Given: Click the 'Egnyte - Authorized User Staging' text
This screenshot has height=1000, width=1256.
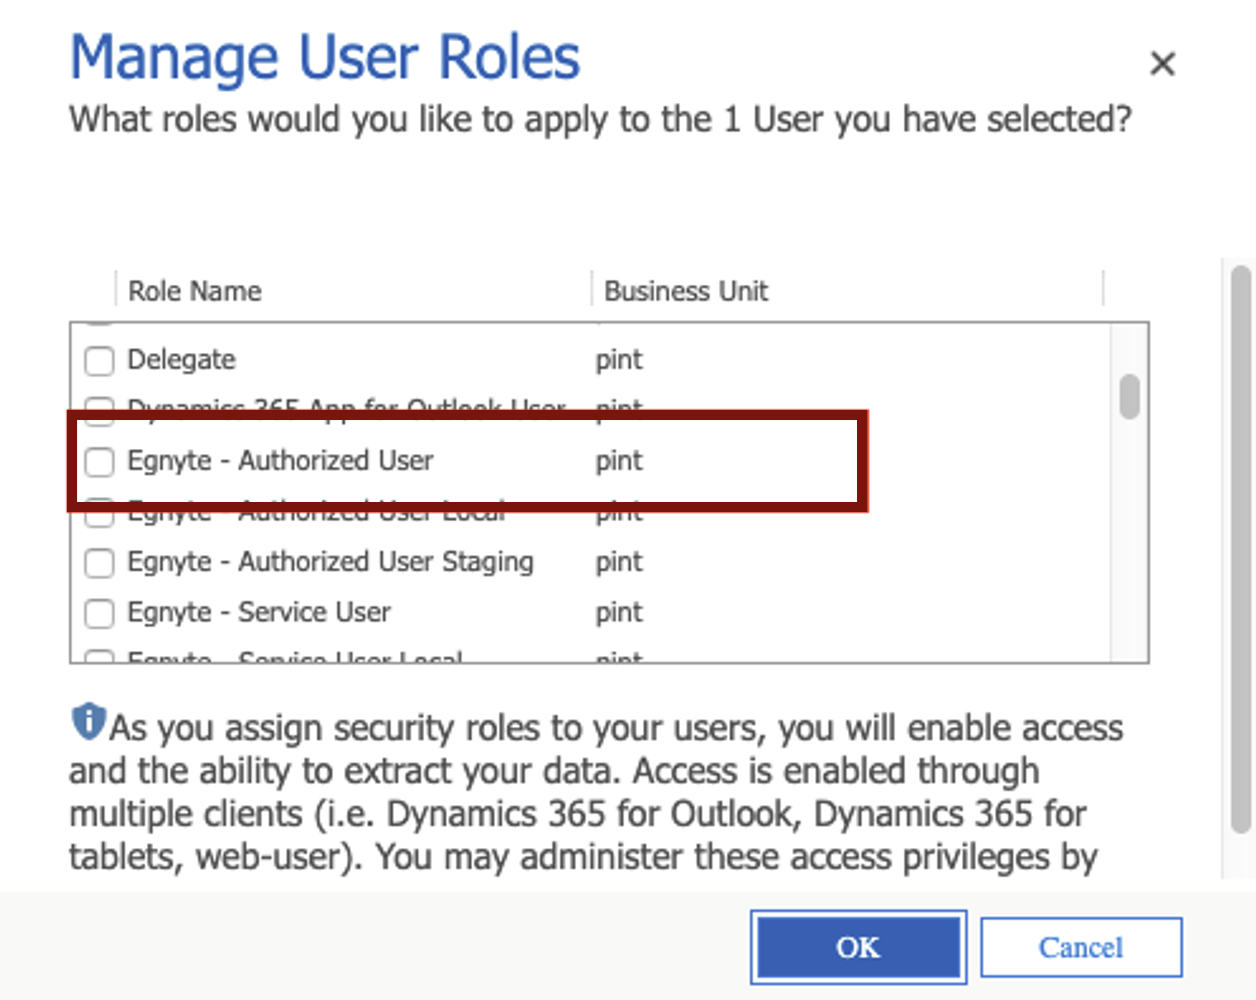Looking at the screenshot, I should point(330,561).
